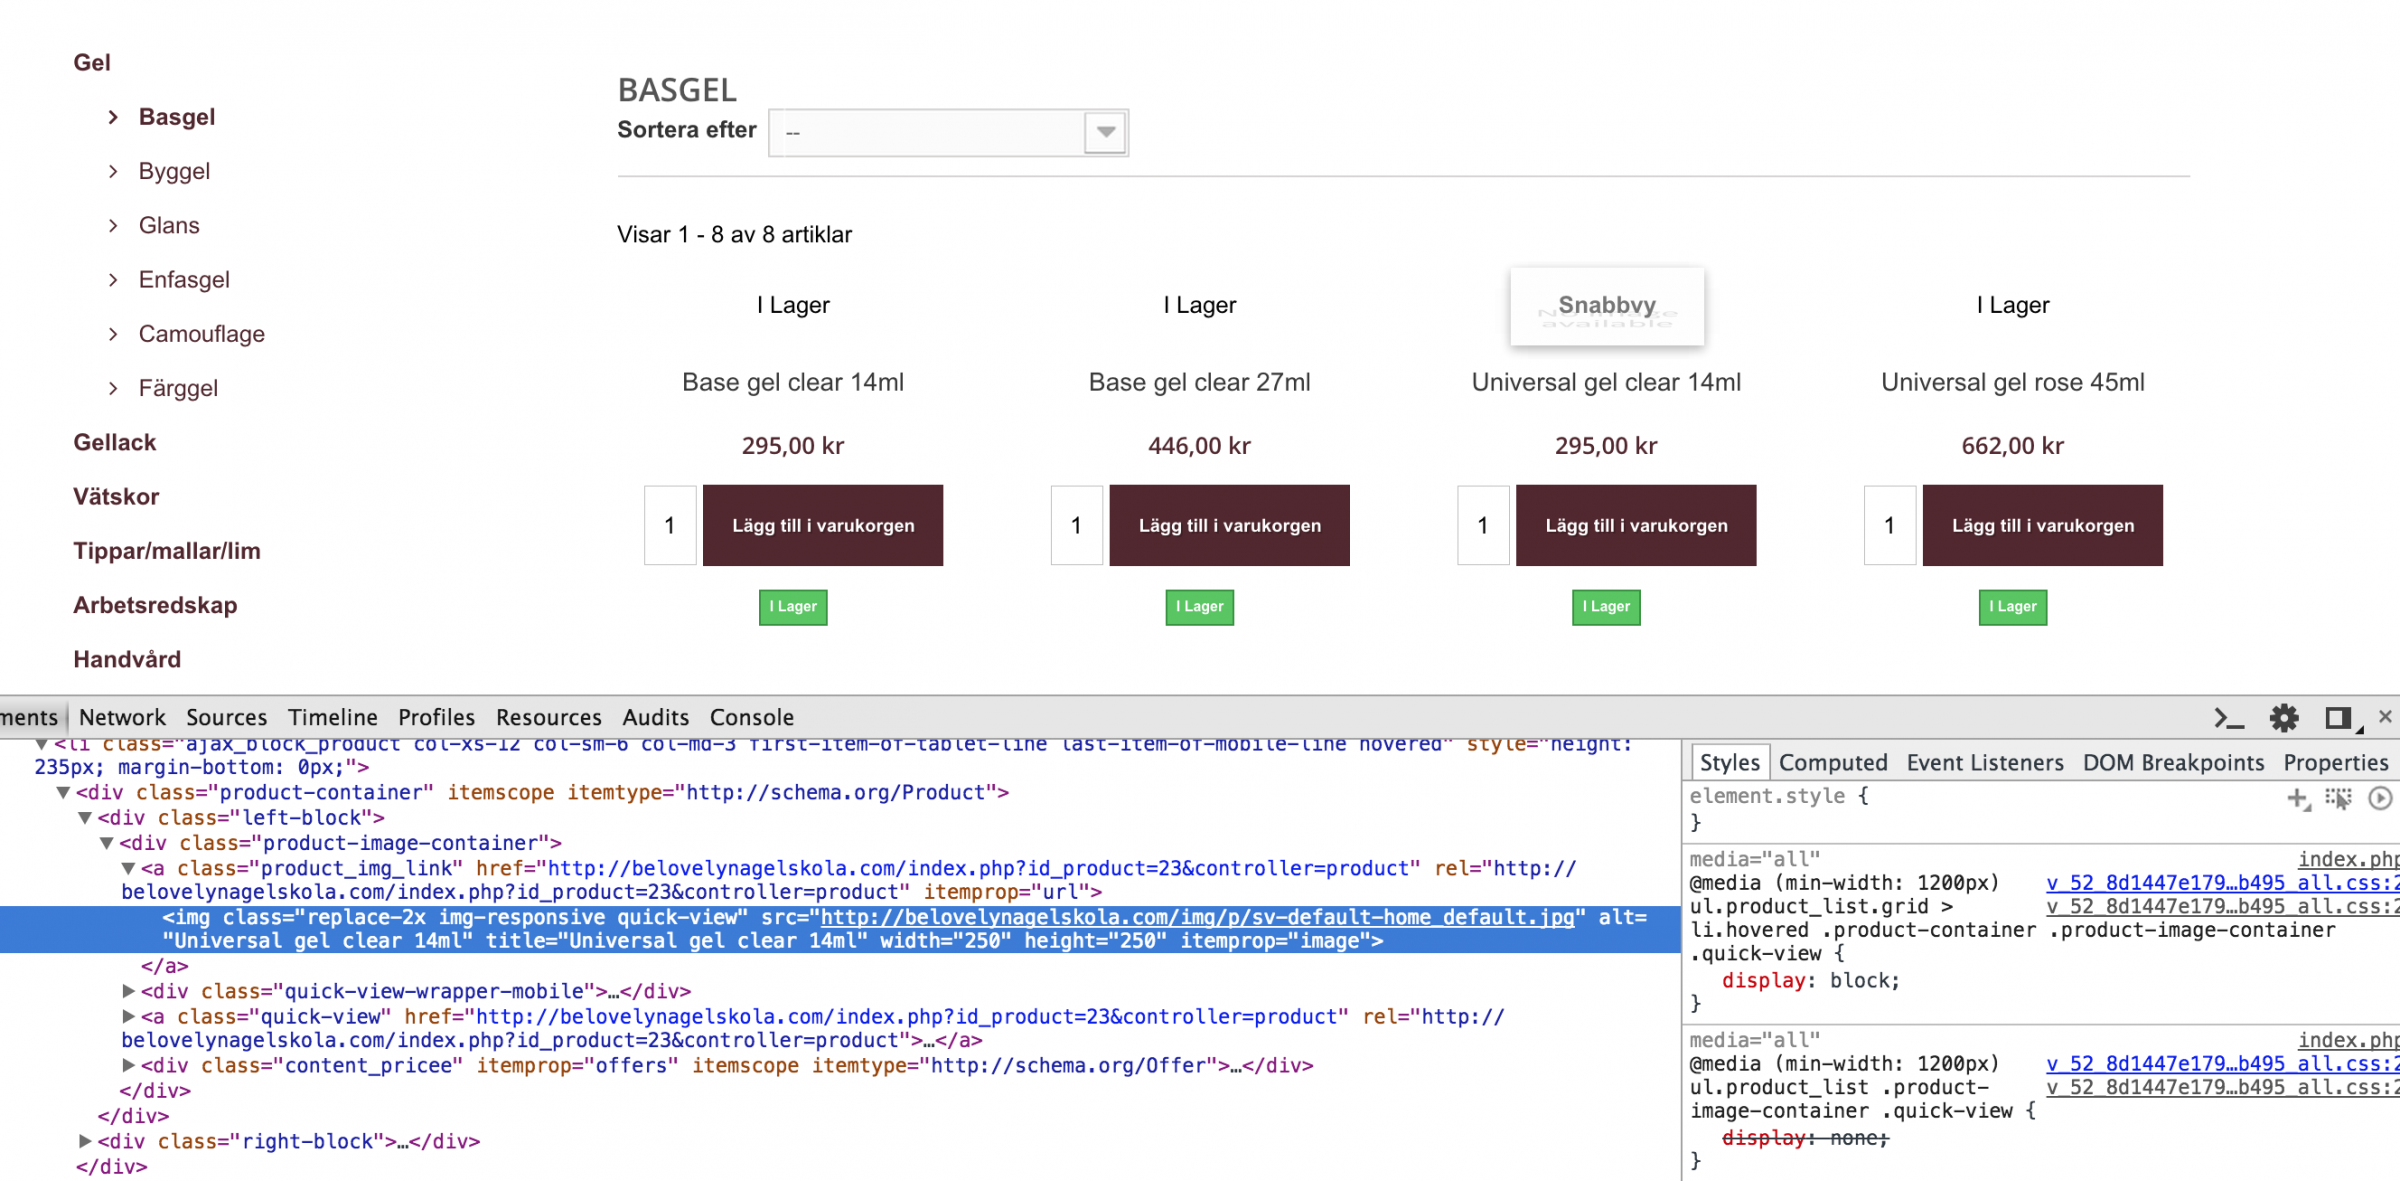Open the Computed styles tab
The width and height of the screenshot is (2400, 1181).
click(x=1832, y=763)
